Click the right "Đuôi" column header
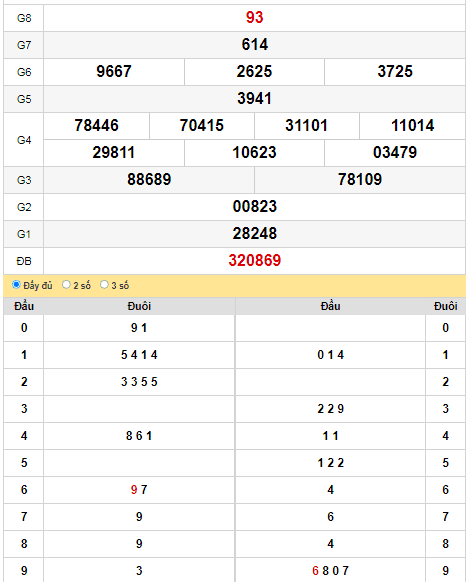 point(445,306)
